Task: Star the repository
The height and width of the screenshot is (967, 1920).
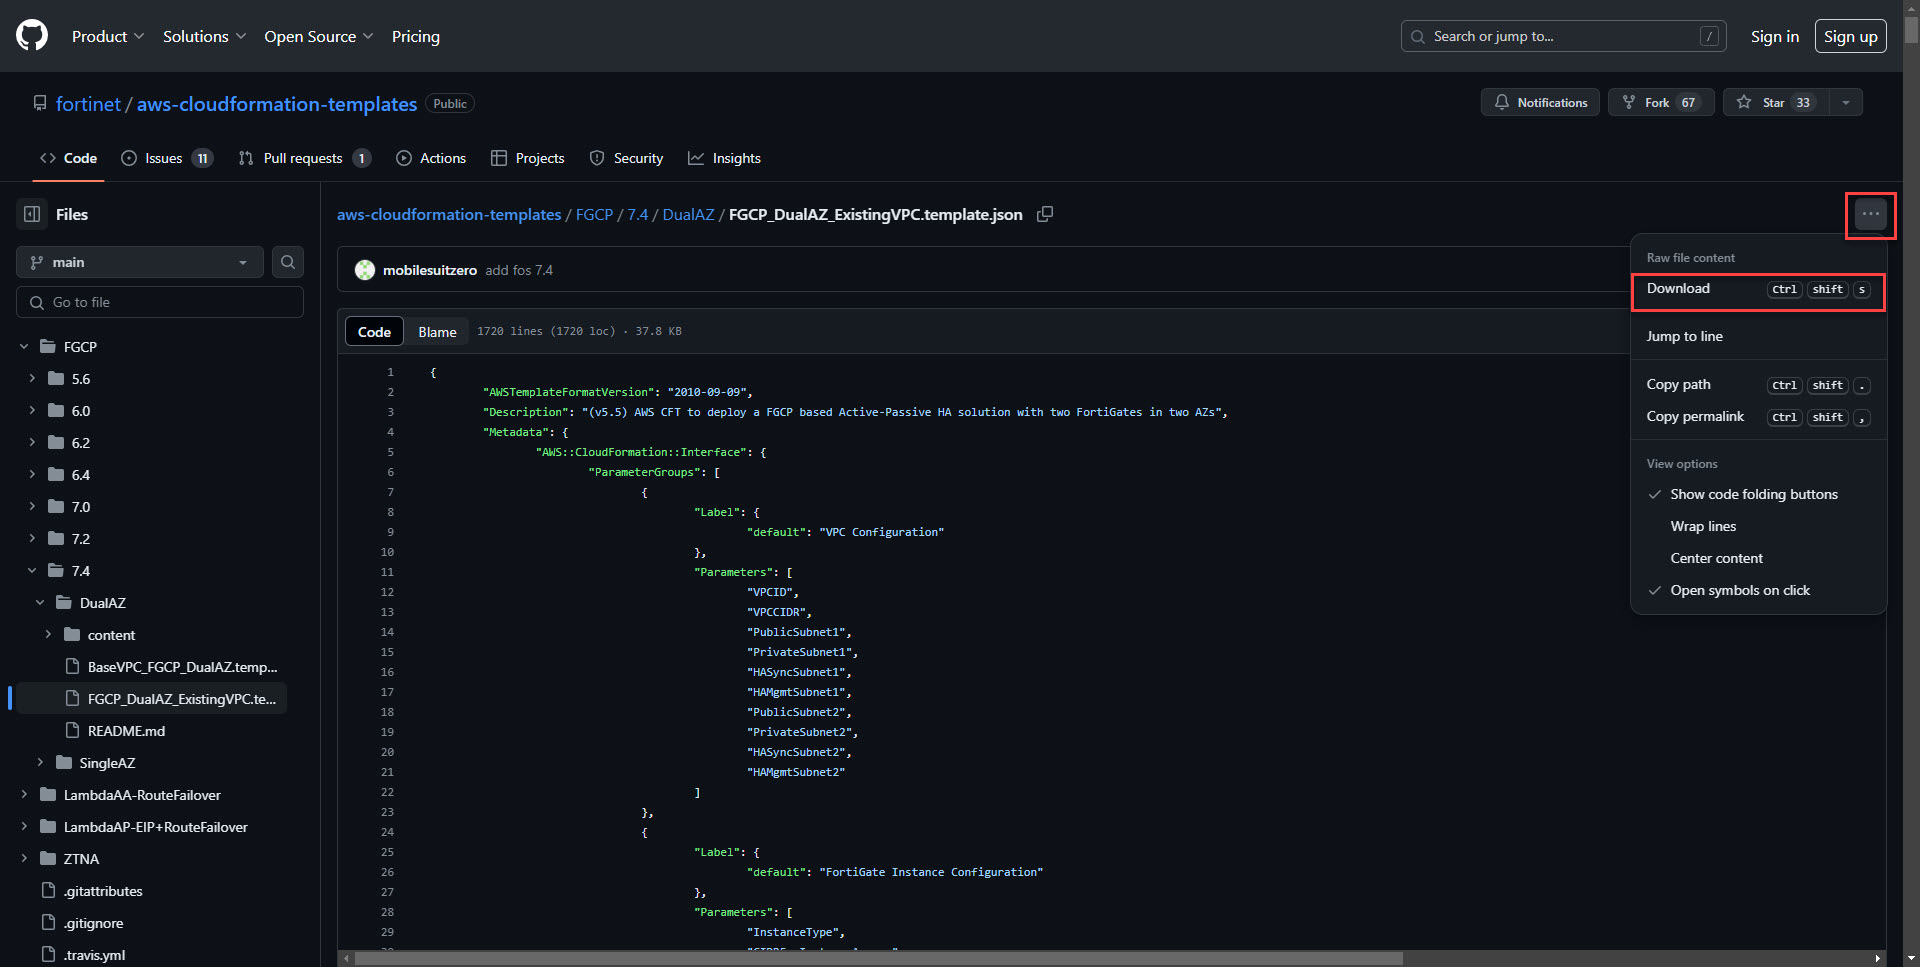Action: (x=1775, y=102)
